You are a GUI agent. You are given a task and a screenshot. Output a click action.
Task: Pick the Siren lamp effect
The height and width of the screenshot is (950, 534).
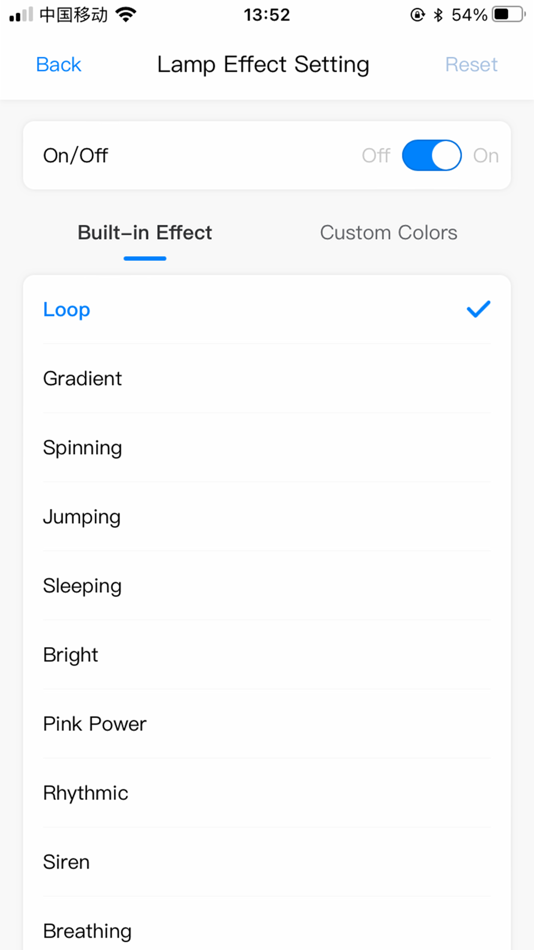click(267, 862)
